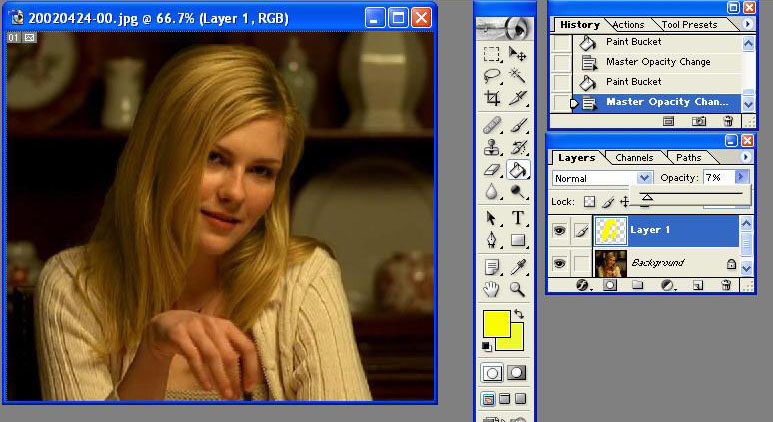Toggle visibility of the Background layer
Viewport: 773px width, 422px height.
(560, 263)
